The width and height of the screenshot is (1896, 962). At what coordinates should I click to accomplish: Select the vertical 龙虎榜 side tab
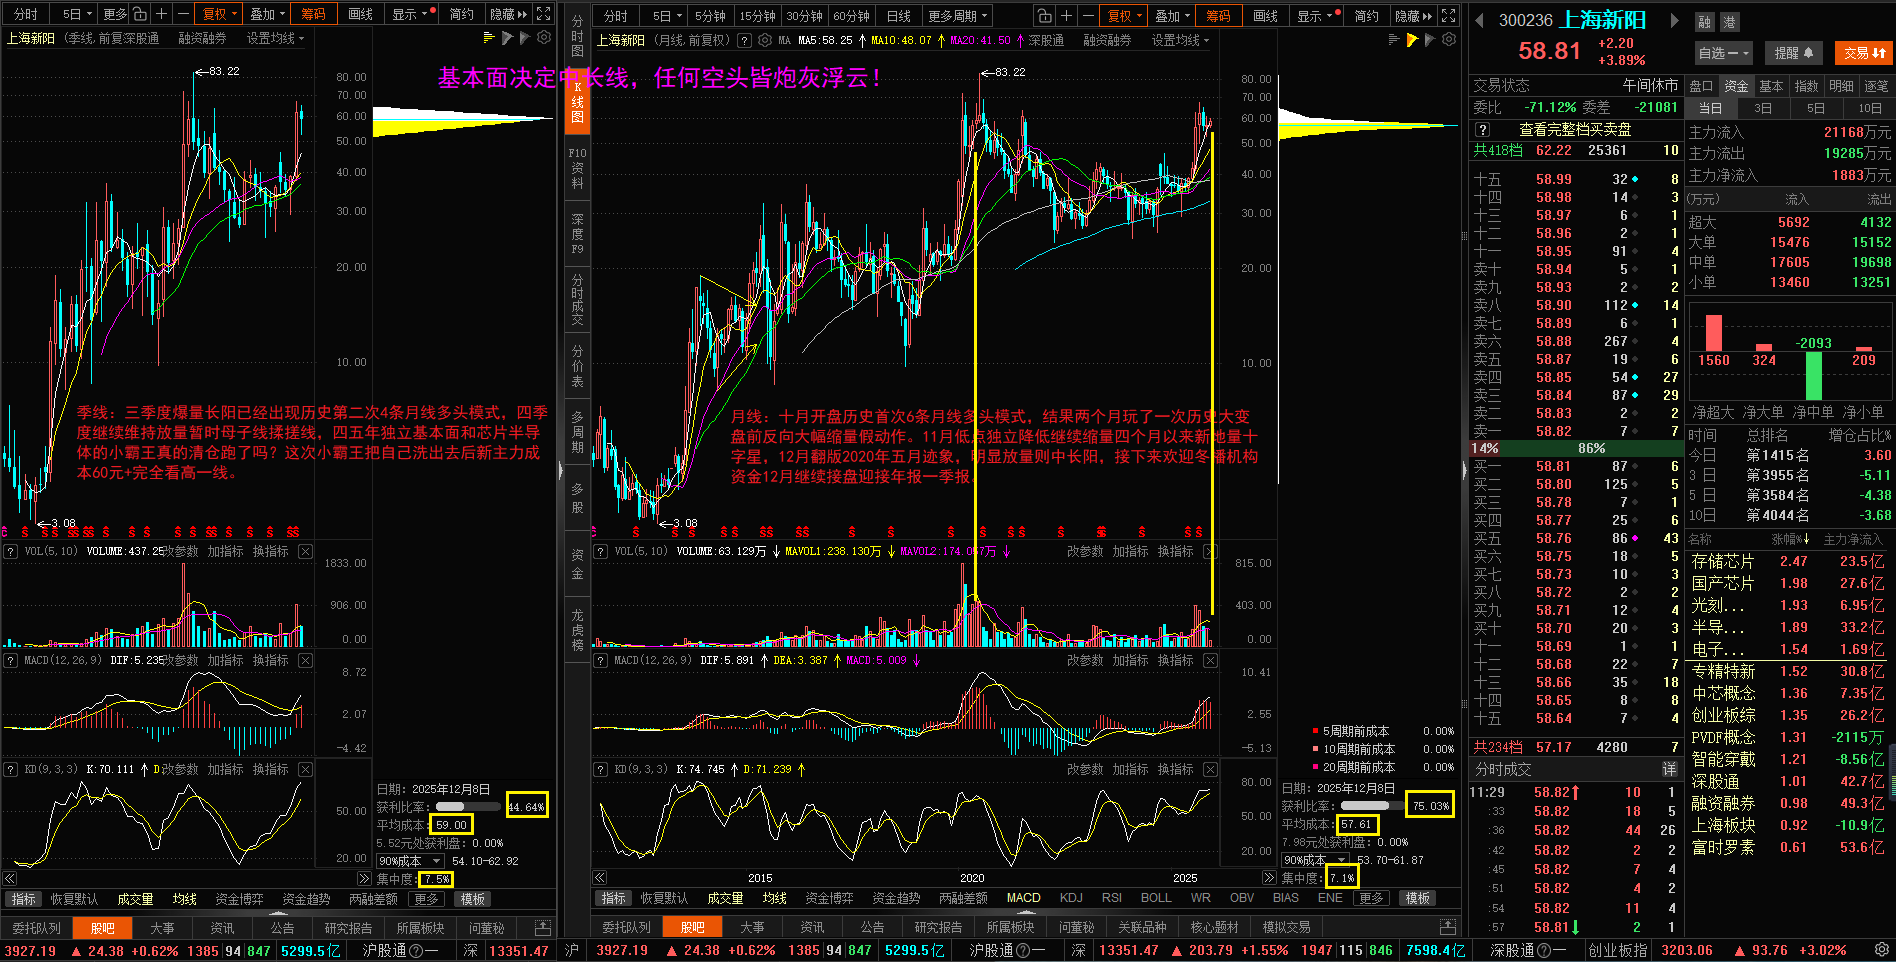coord(577,629)
